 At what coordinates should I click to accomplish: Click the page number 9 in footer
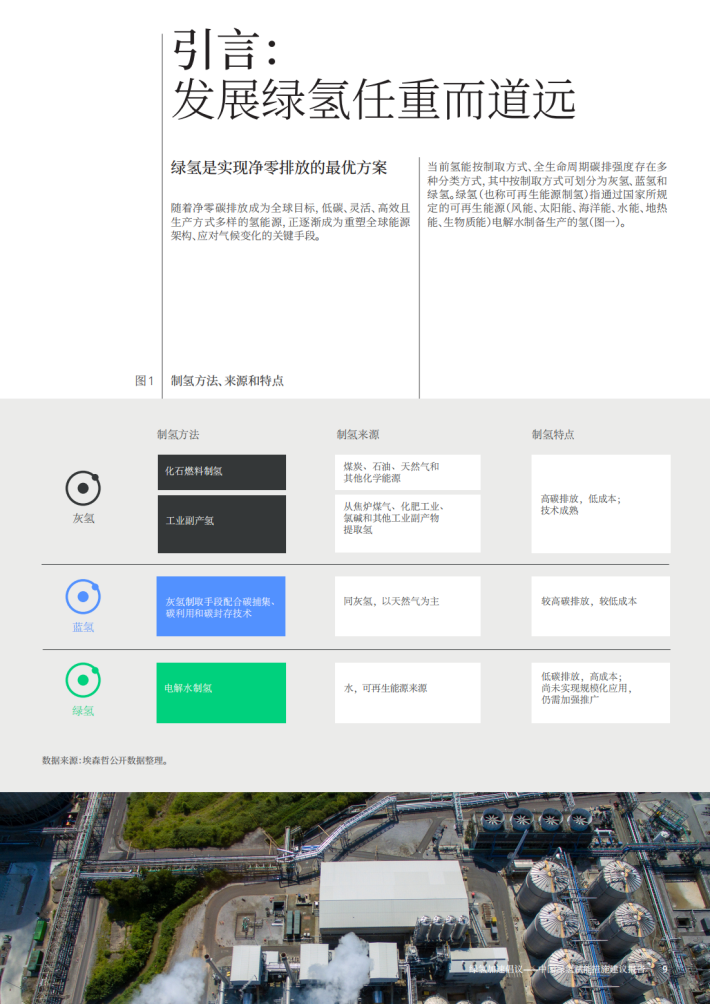(665, 969)
